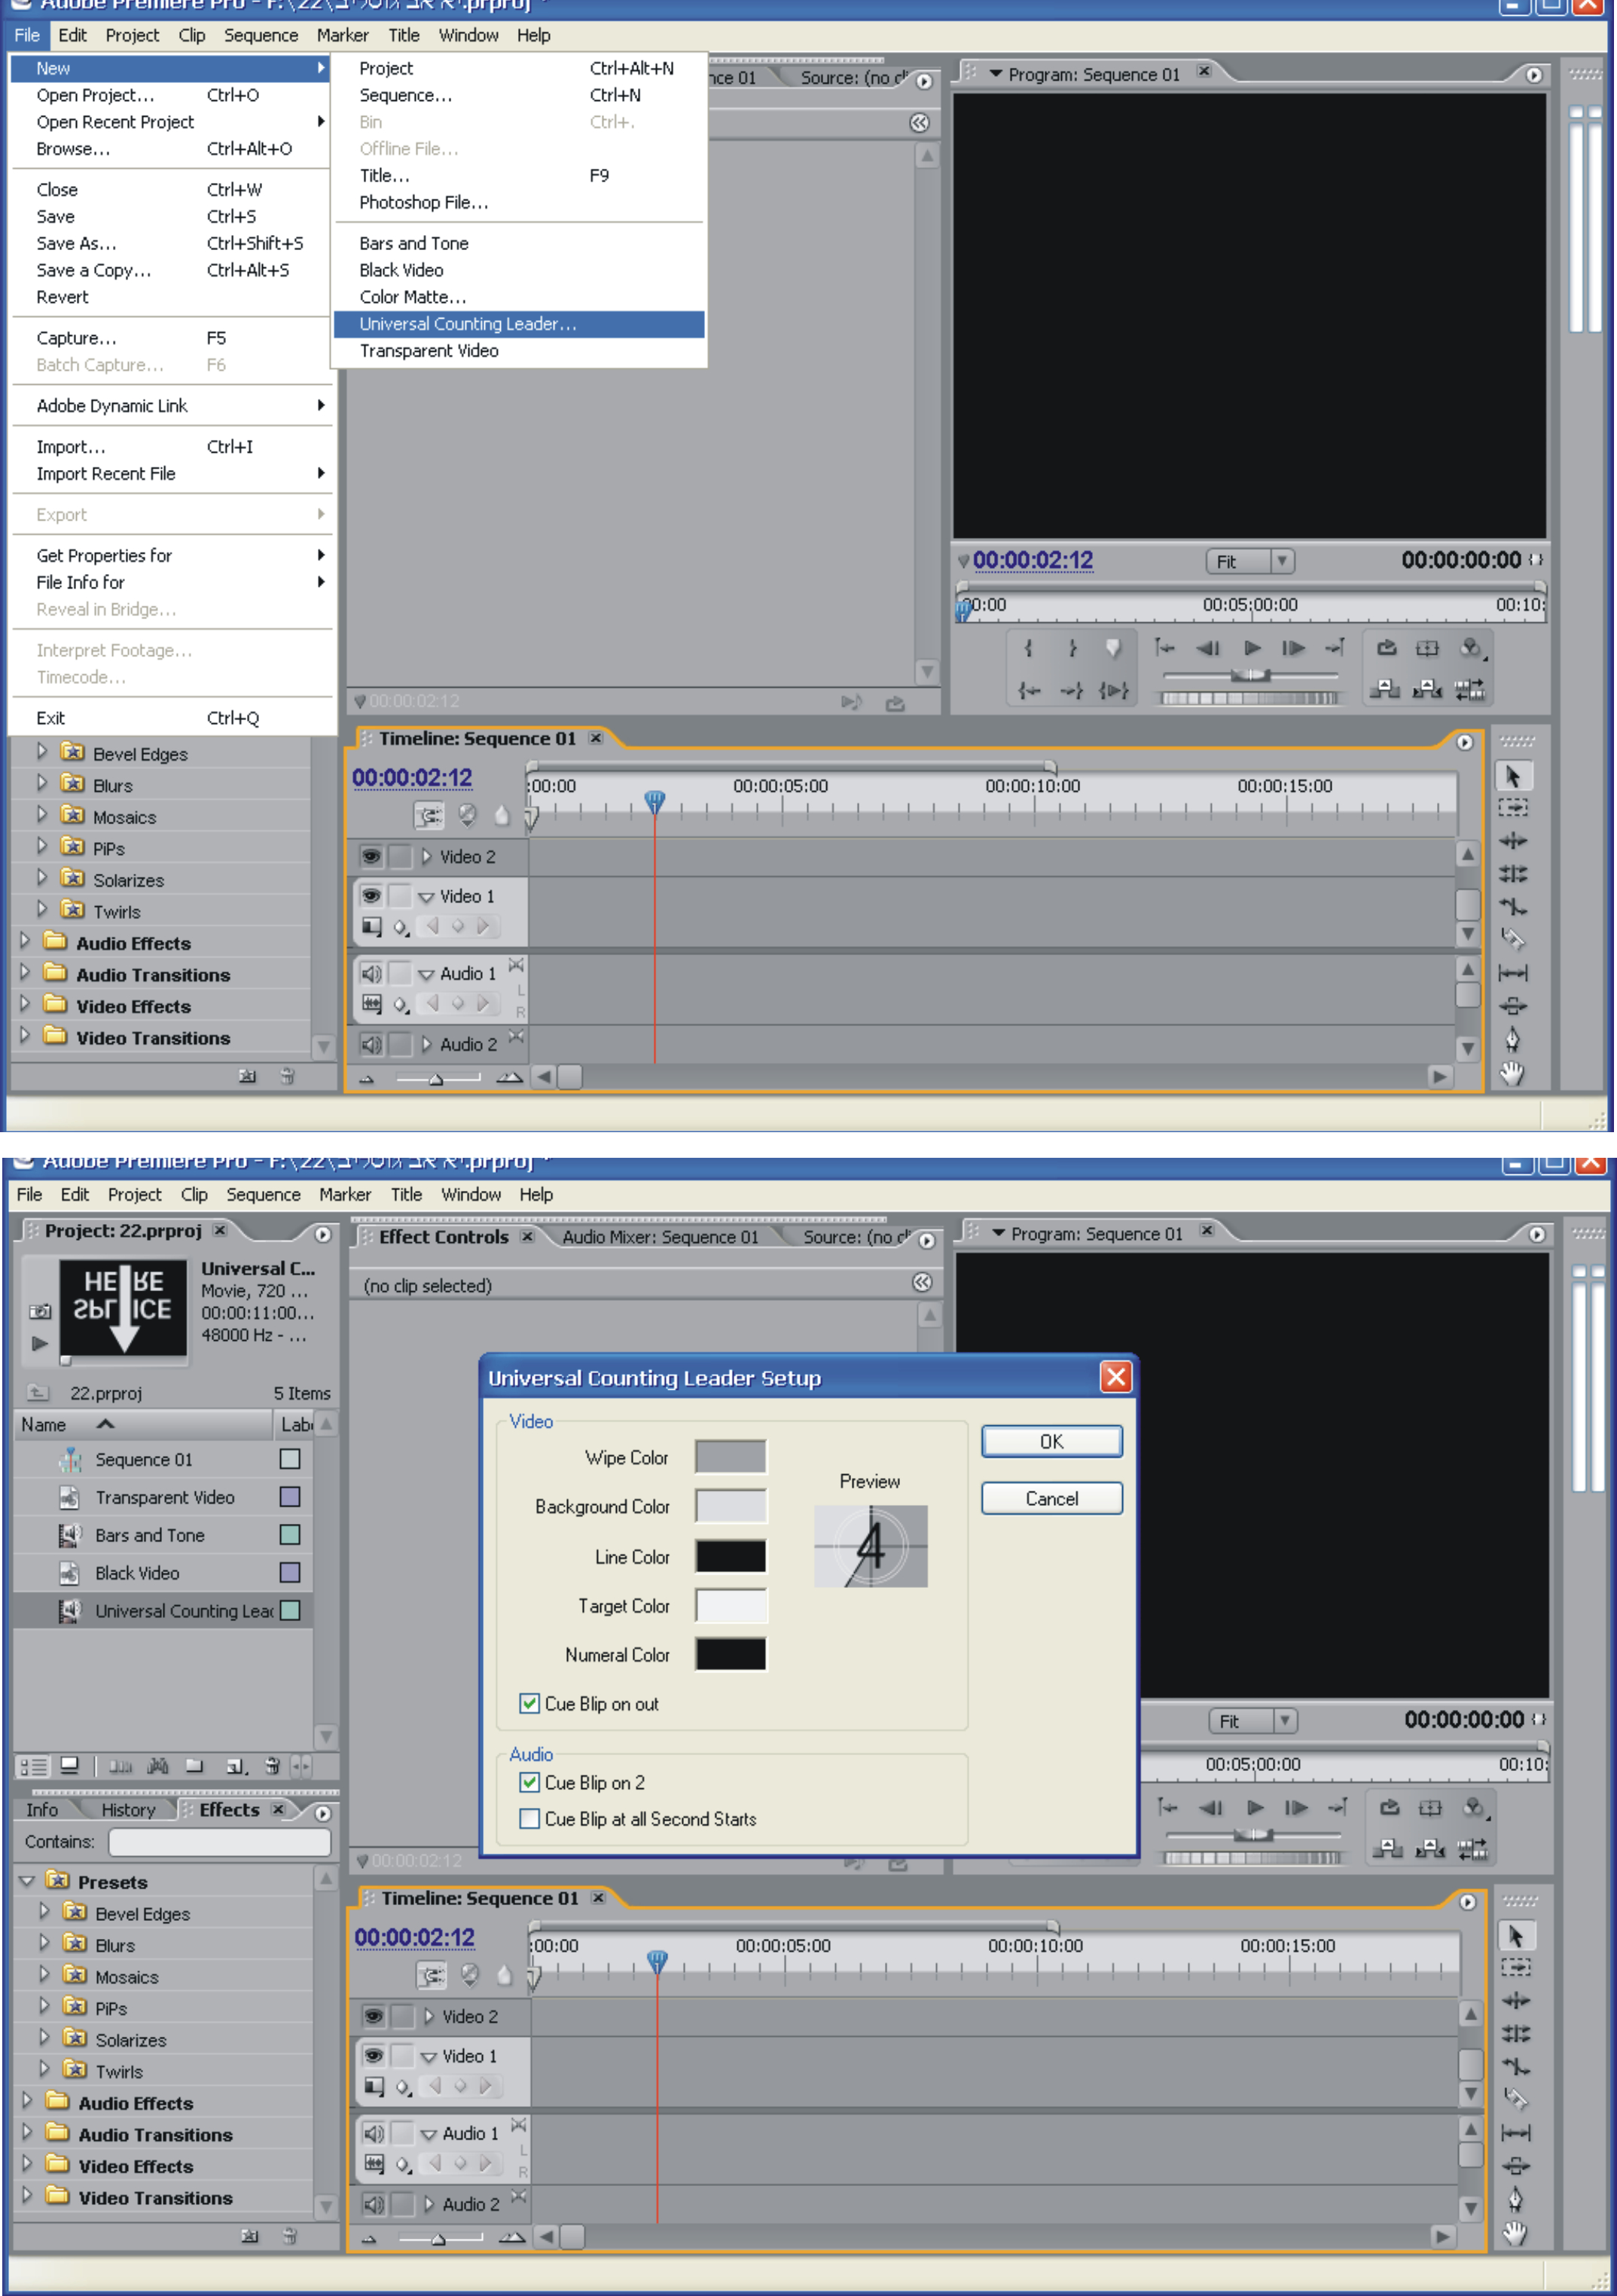The height and width of the screenshot is (2296, 1617).
Task: Expand the Audio Effects folder
Action: (x=26, y=942)
